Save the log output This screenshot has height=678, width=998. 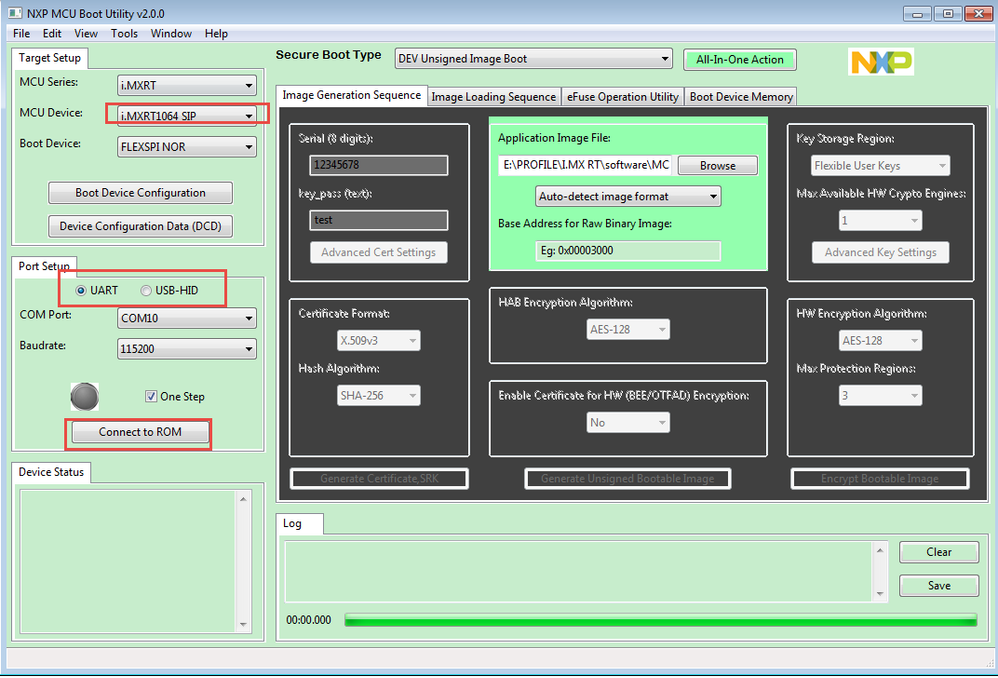pos(939,586)
